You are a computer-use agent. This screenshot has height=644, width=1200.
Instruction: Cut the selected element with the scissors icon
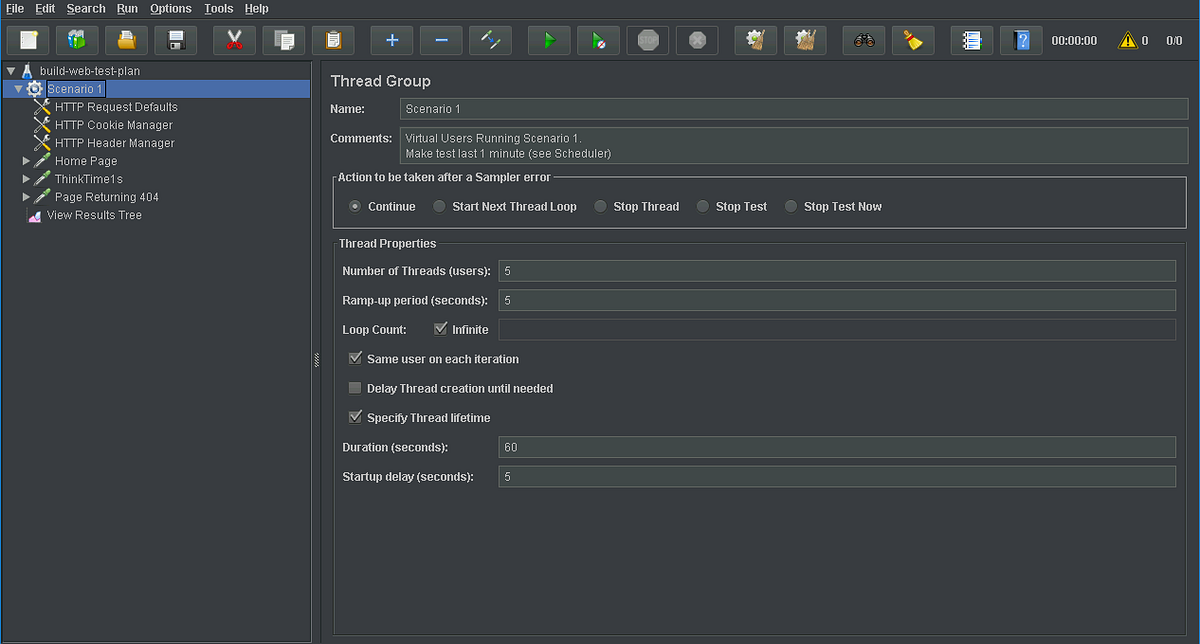point(233,40)
